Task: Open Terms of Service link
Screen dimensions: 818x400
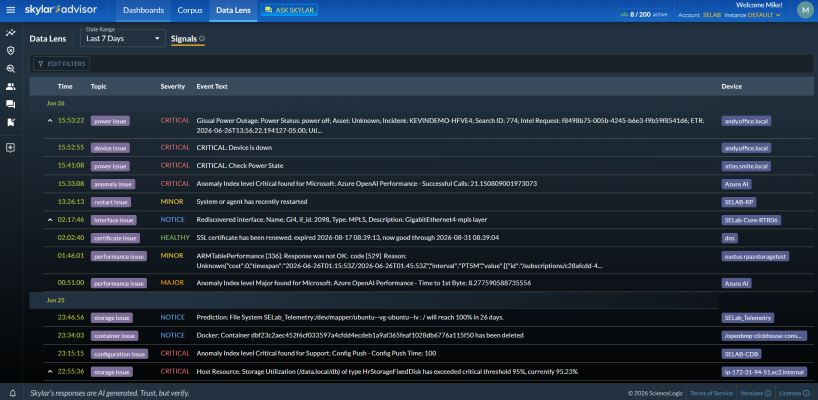Action: [x=712, y=393]
